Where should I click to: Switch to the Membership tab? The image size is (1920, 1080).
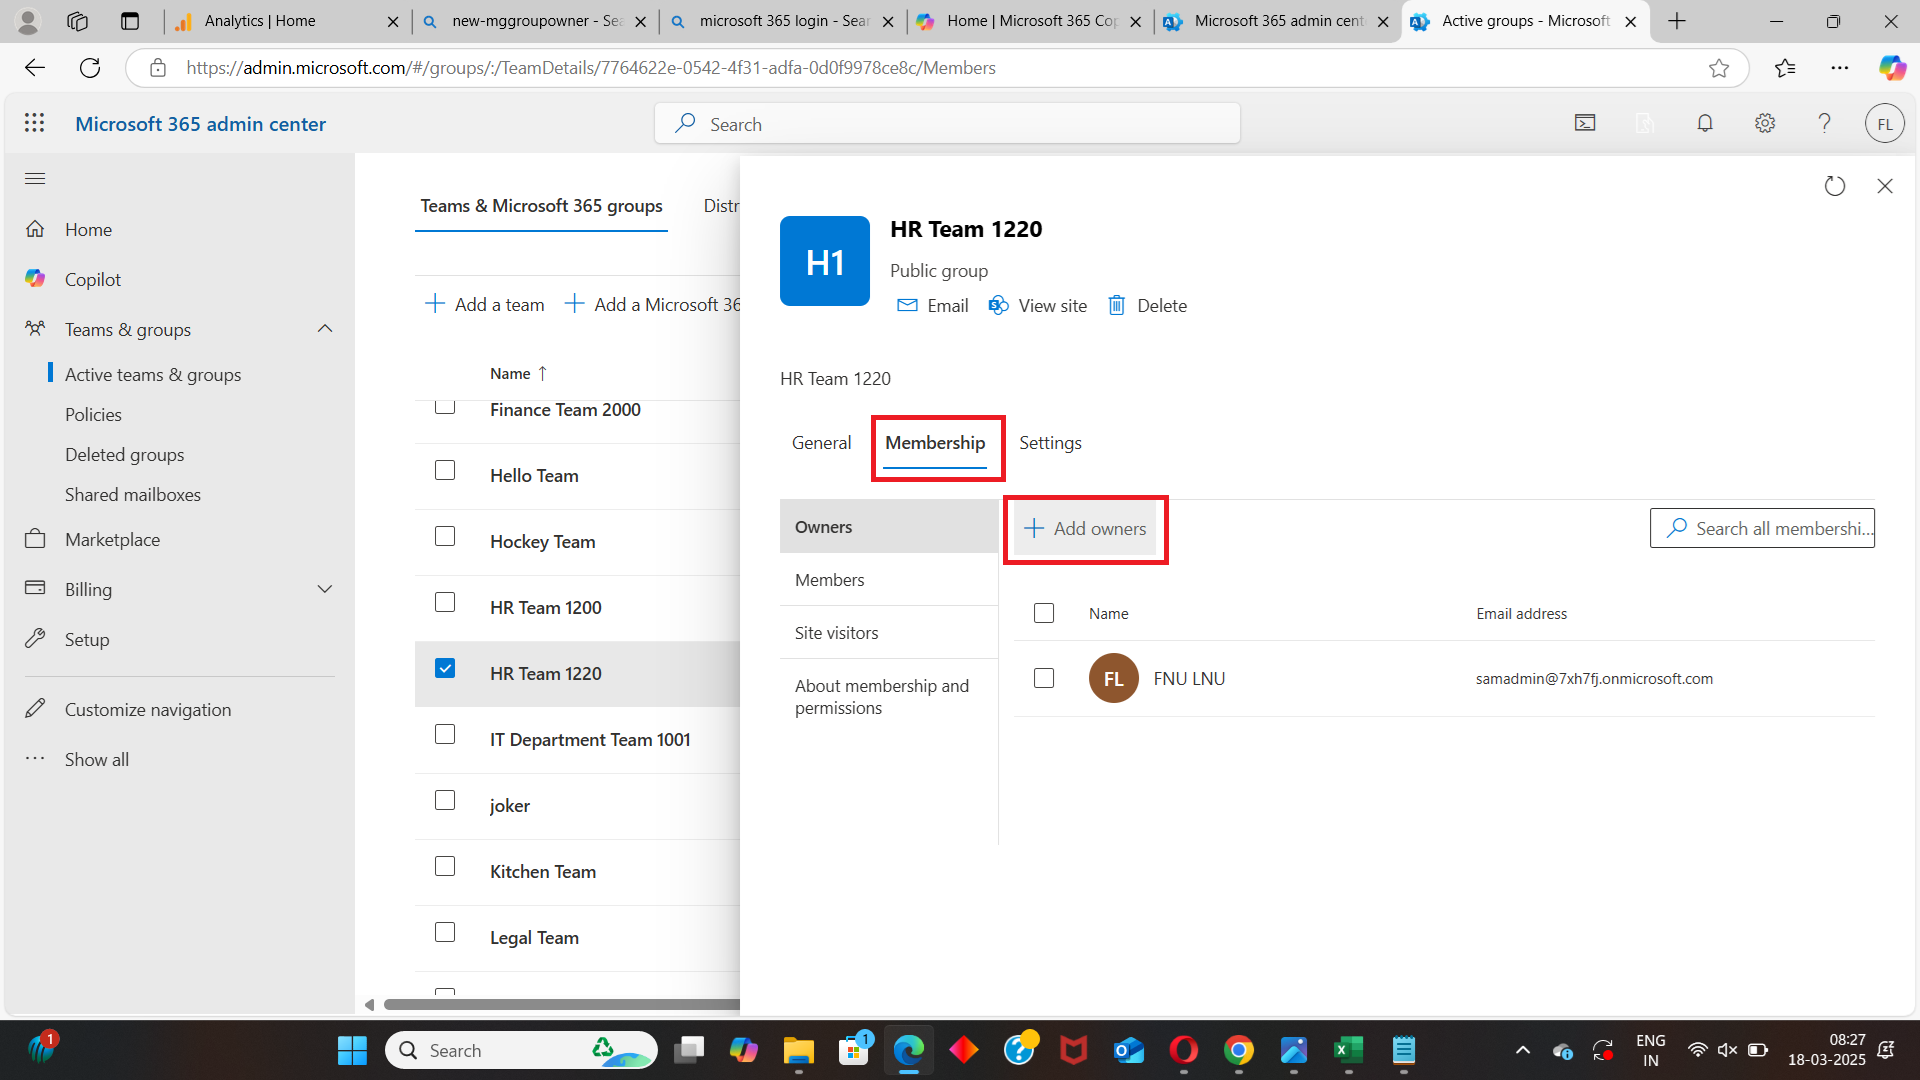coord(935,443)
